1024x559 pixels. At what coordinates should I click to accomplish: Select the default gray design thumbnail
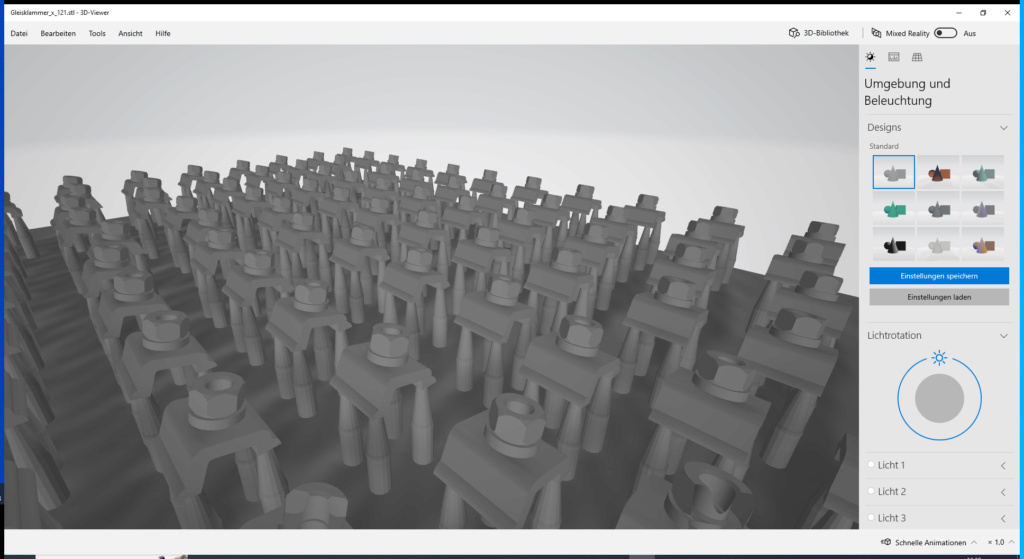click(x=893, y=172)
